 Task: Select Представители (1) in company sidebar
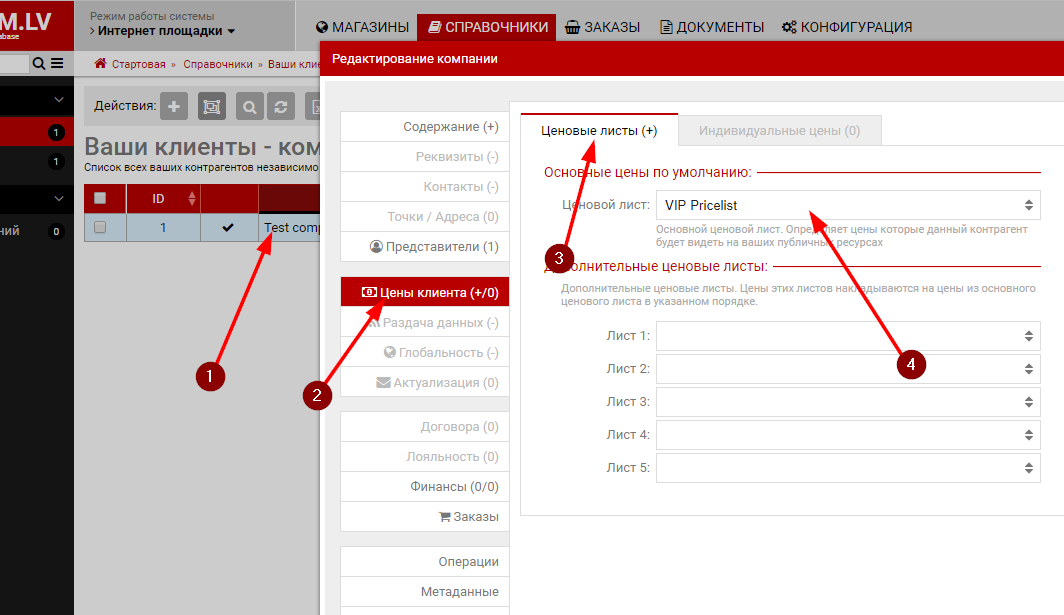(433, 247)
